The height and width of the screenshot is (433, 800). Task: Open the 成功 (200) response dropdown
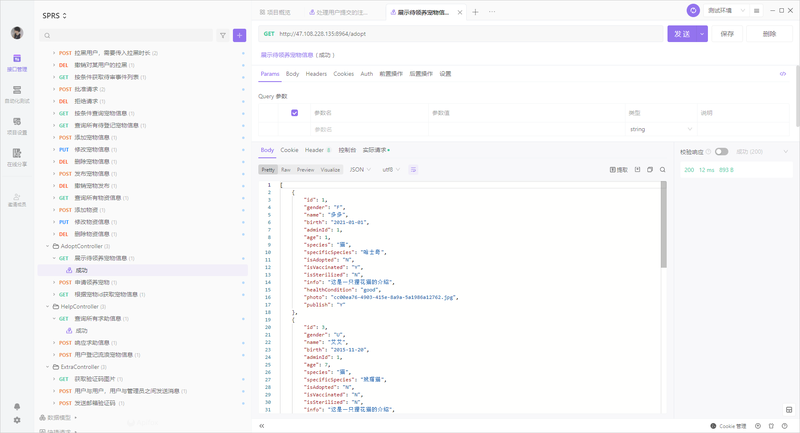(762, 151)
